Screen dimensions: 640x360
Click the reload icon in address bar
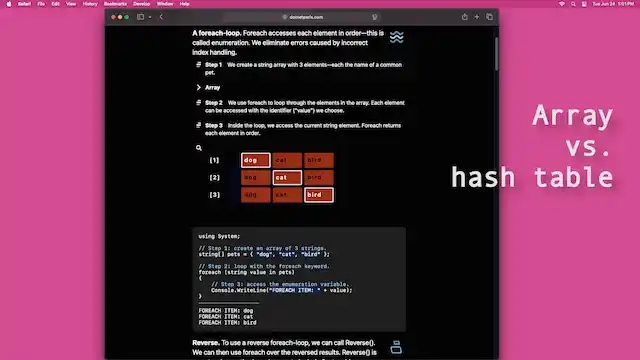pyautogui.click(x=374, y=17)
